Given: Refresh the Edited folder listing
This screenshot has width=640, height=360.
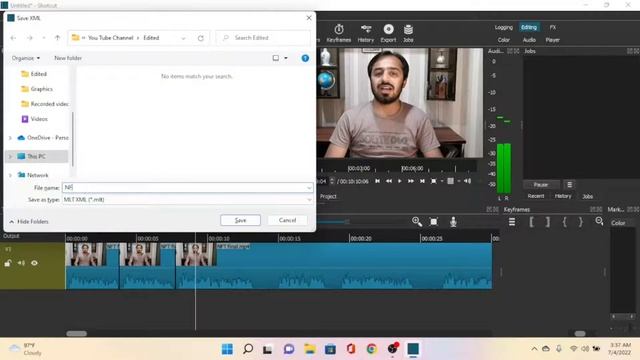Looking at the screenshot, I should point(200,38).
